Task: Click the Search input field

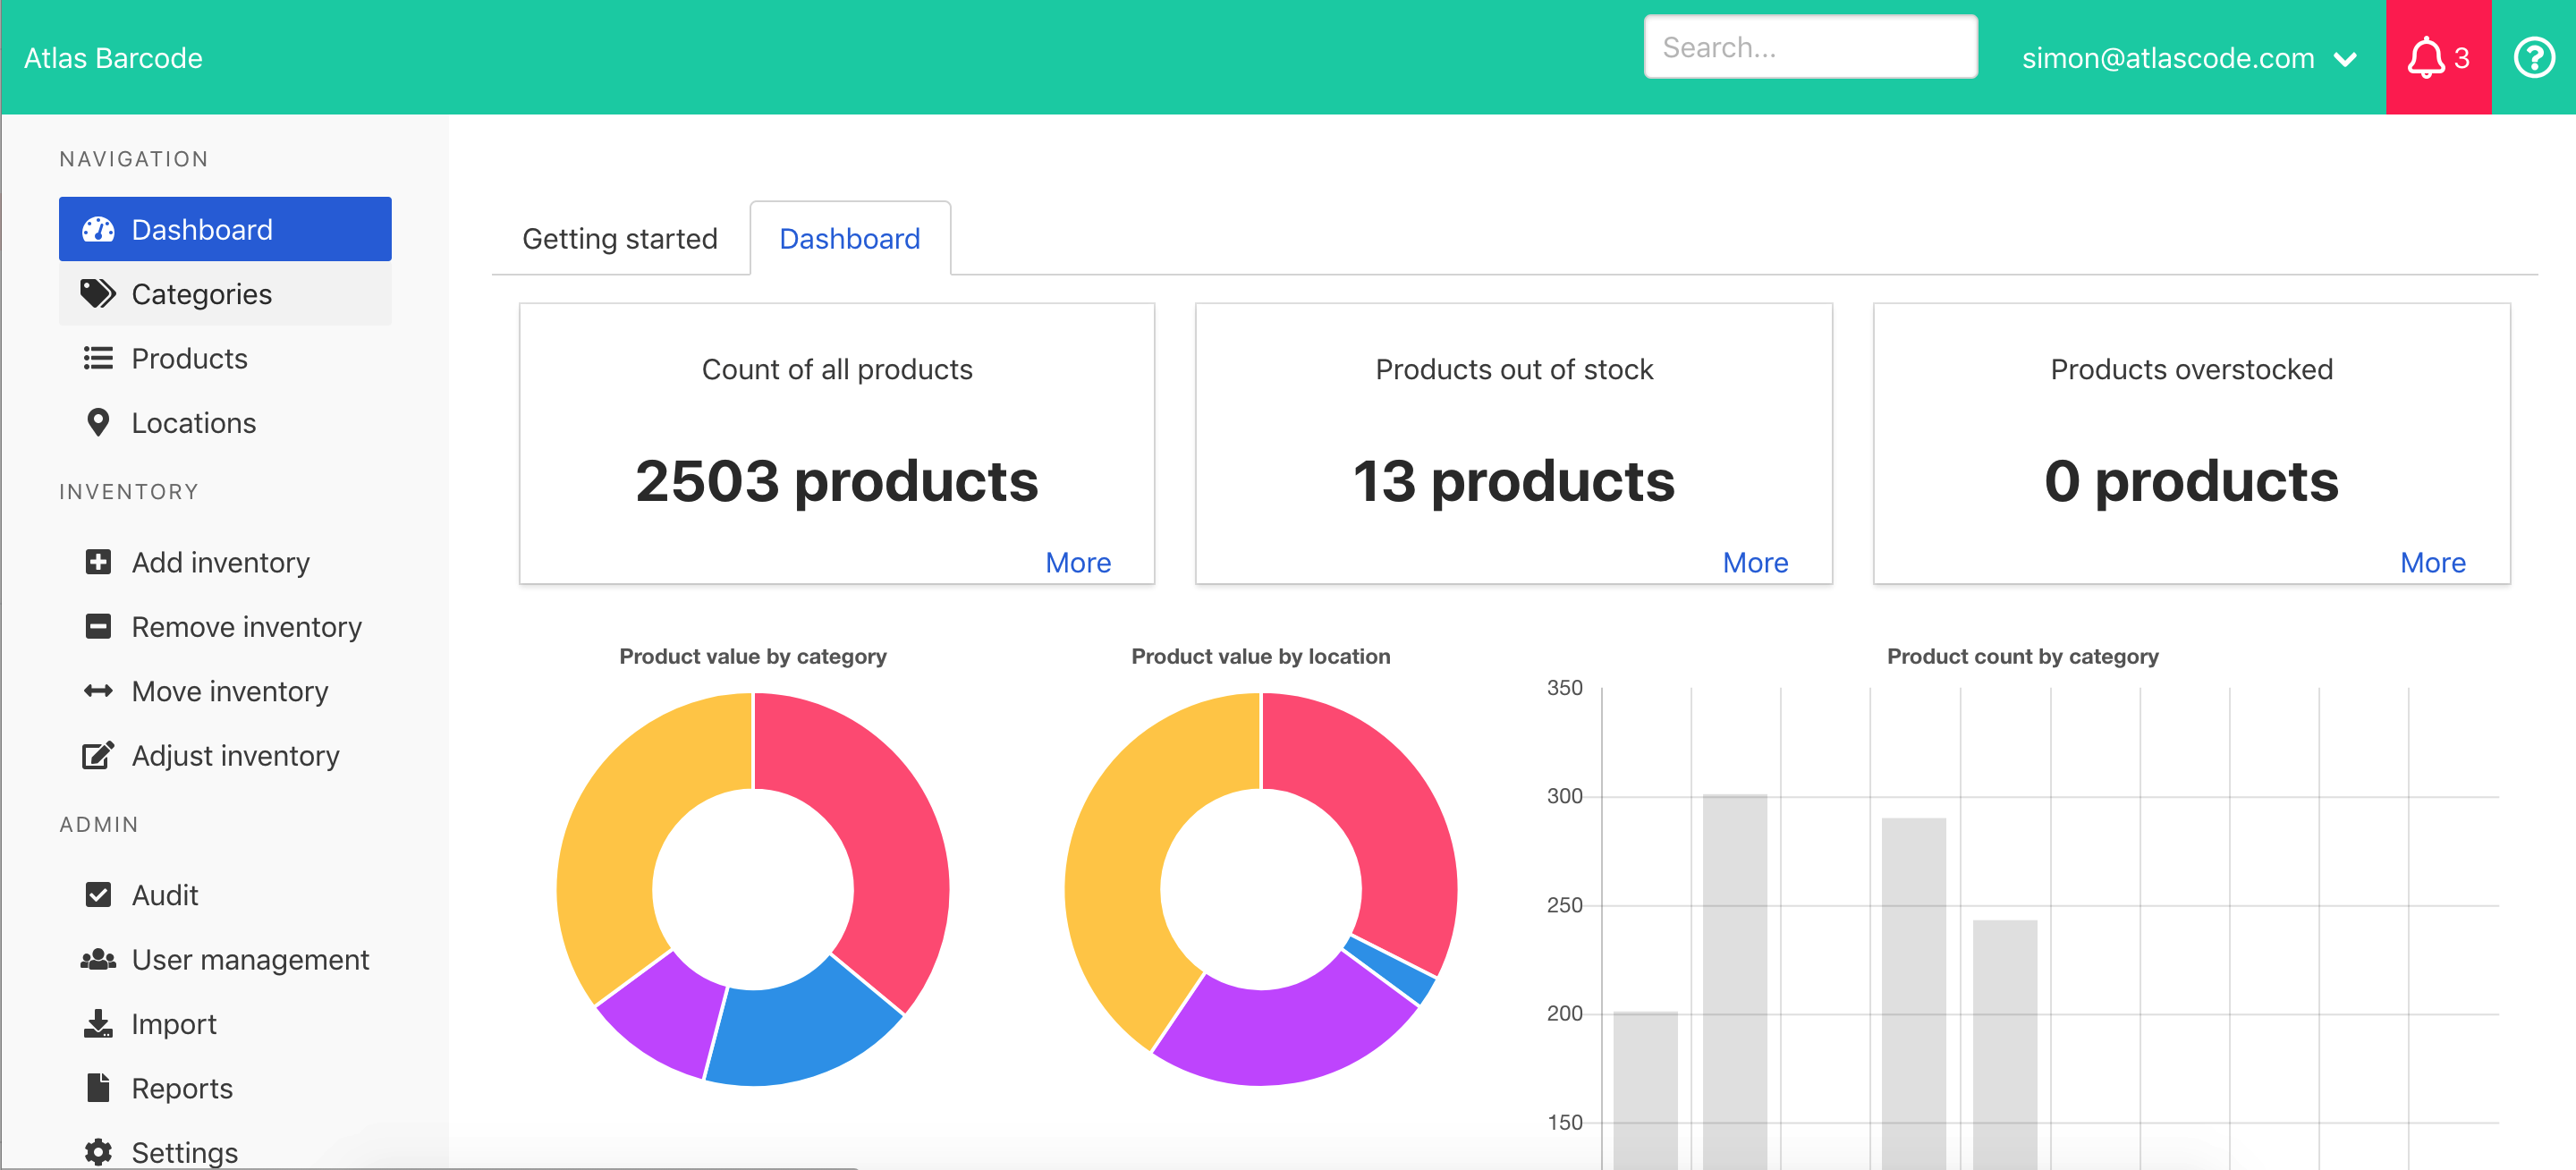Action: 1806,49
